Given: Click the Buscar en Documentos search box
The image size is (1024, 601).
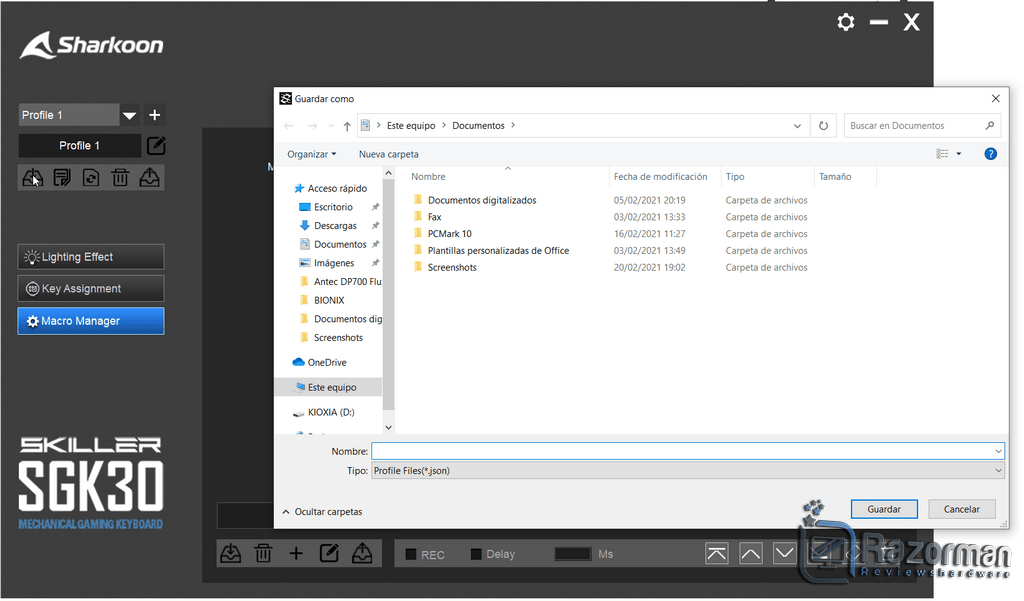Looking at the screenshot, I should (x=921, y=125).
